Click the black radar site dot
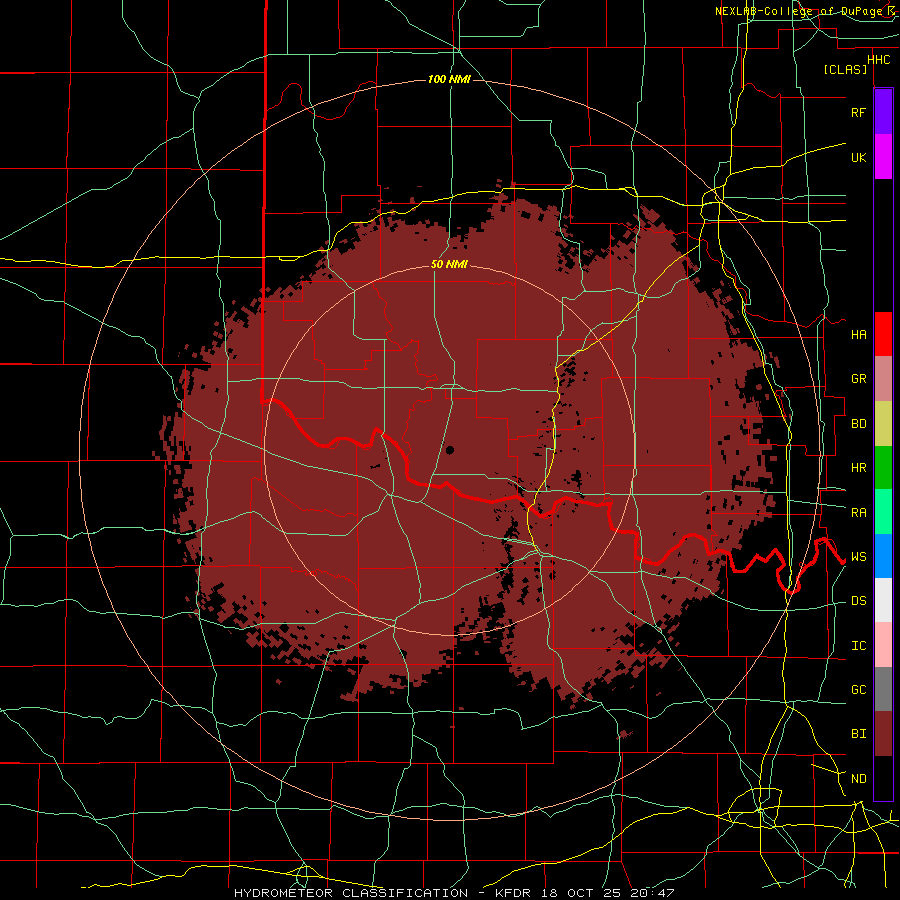This screenshot has width=900, height=900. coord(450,450)
